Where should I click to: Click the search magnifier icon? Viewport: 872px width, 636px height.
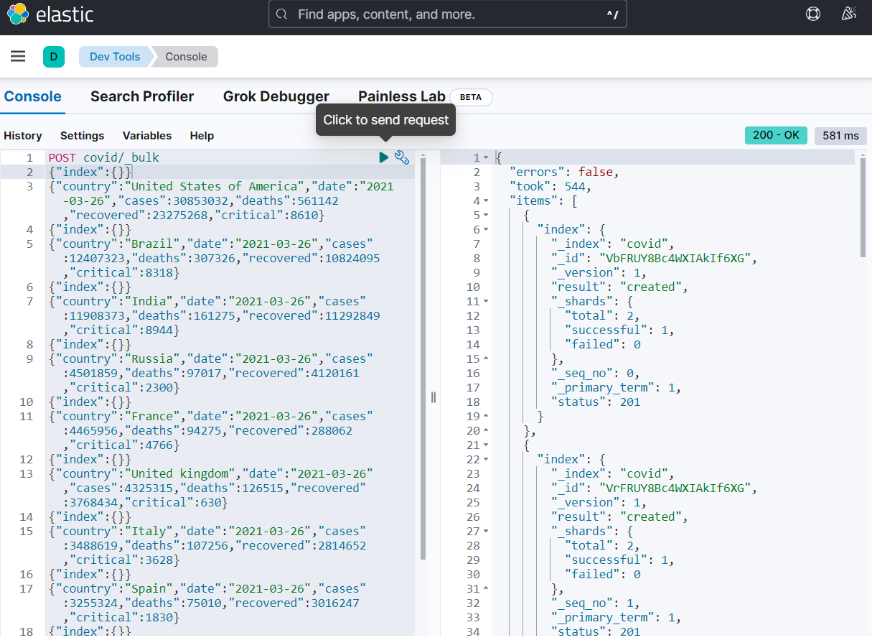(282, 14)
